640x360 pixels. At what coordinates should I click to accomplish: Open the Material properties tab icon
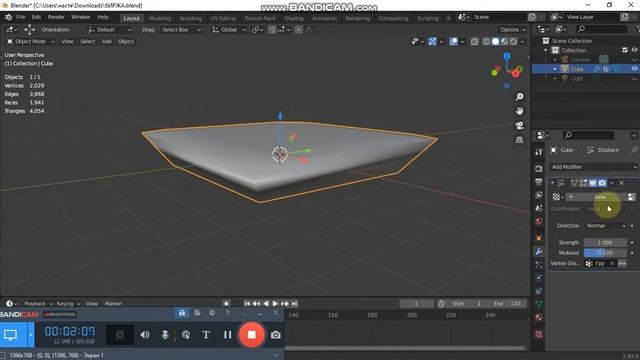pyautogui.click(x=539, y=318)
